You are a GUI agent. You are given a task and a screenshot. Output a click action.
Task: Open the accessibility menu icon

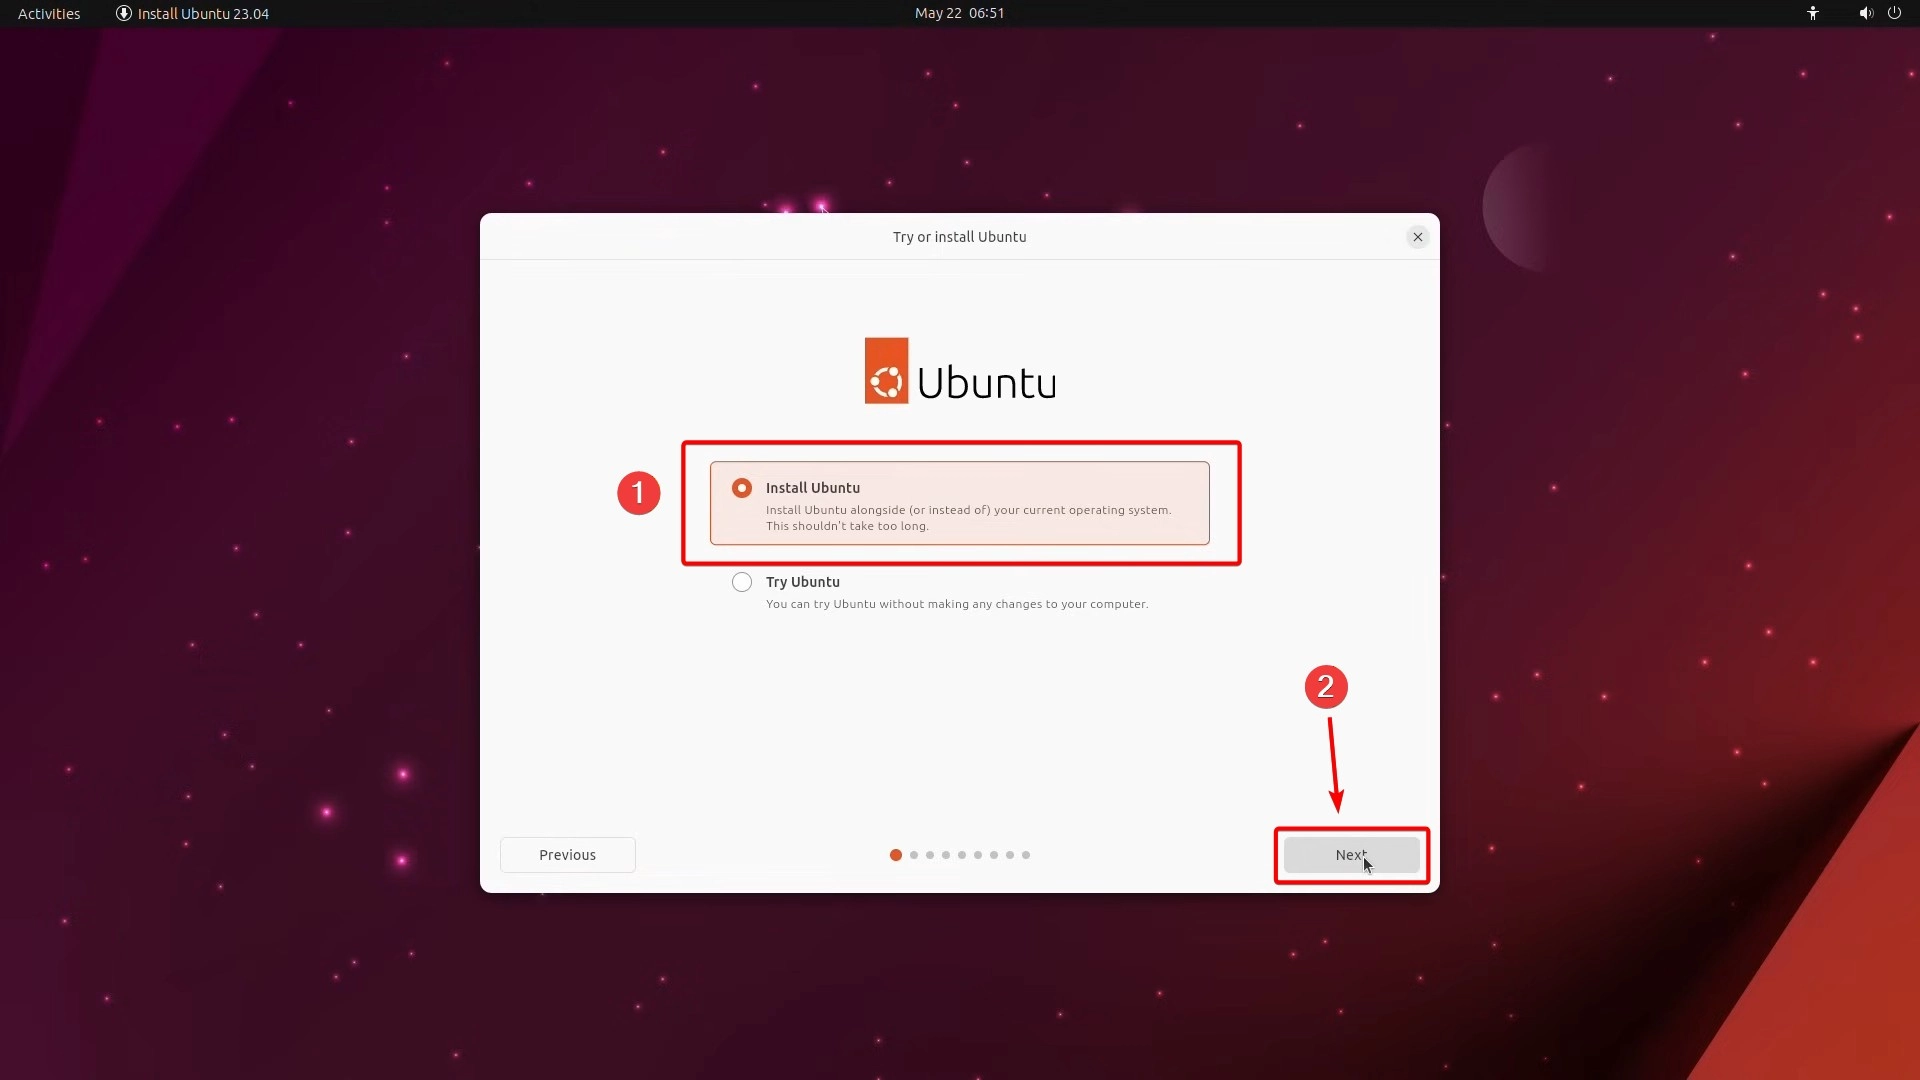[x=1813, y=13]
